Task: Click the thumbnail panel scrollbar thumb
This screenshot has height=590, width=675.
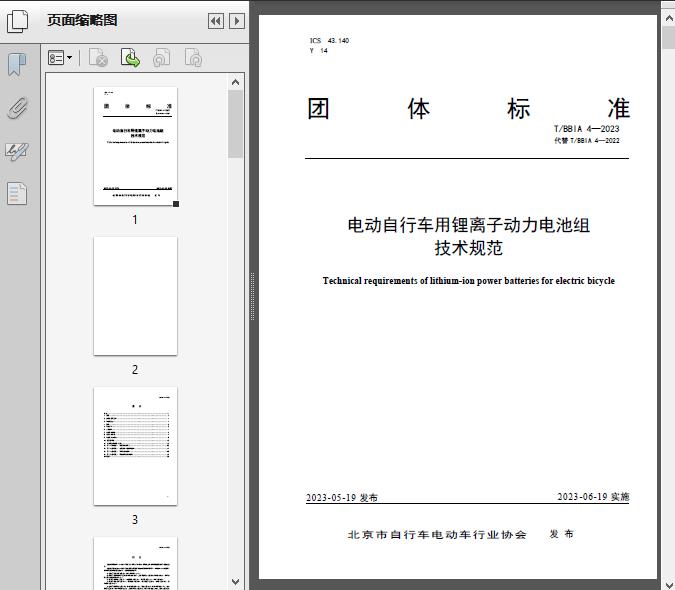Action: coord(235,124)
